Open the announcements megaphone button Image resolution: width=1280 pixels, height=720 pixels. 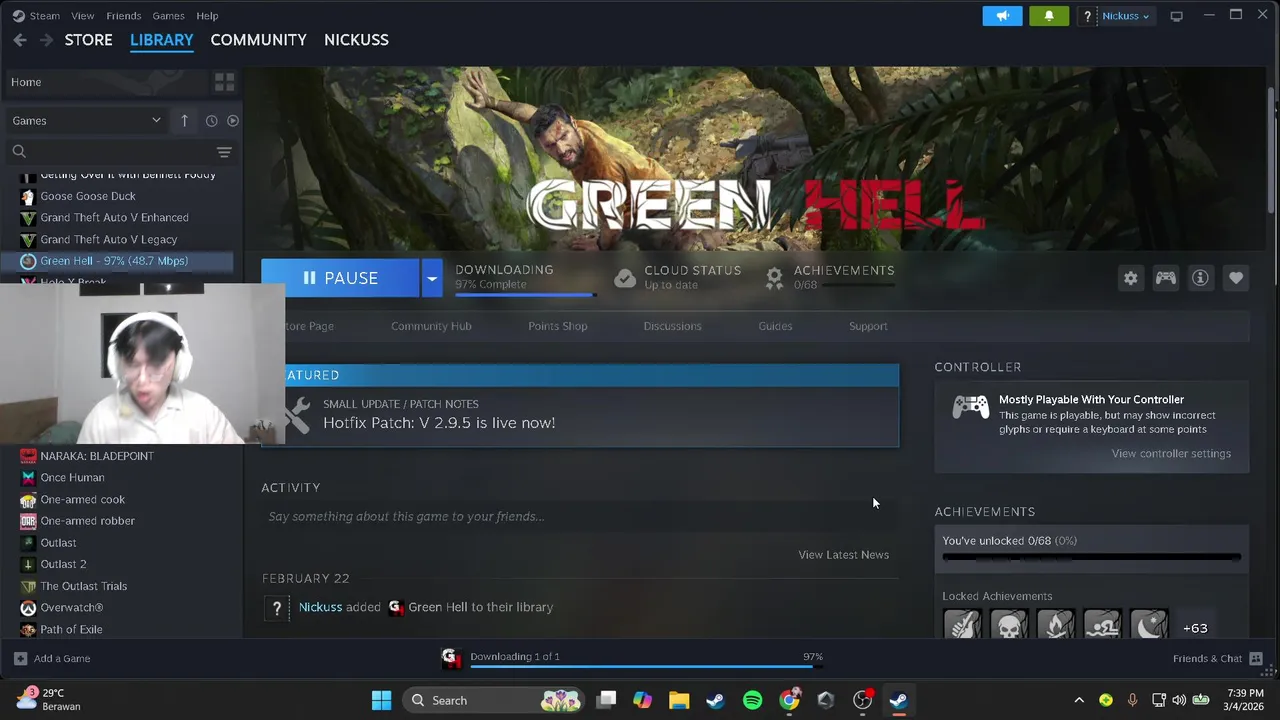(1002, 16)
